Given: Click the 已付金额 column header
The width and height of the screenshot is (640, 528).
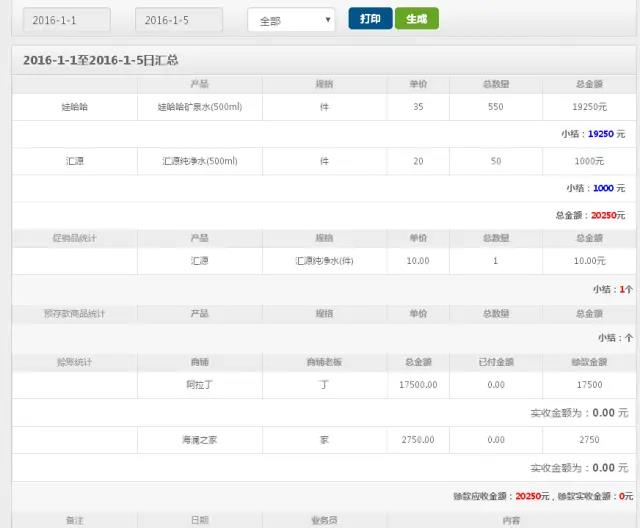Looking at the screenshot, I should pos(496,362).
